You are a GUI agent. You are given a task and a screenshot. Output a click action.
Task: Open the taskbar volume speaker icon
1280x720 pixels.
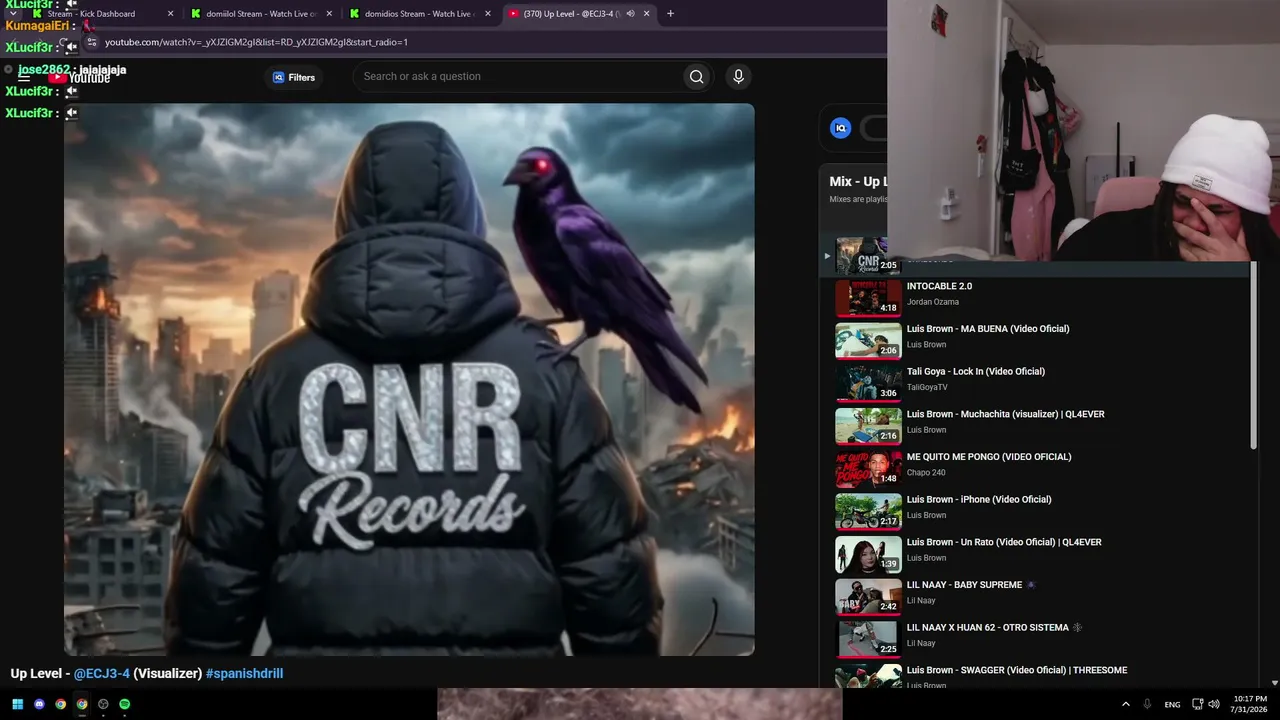tap(1214, 704)
